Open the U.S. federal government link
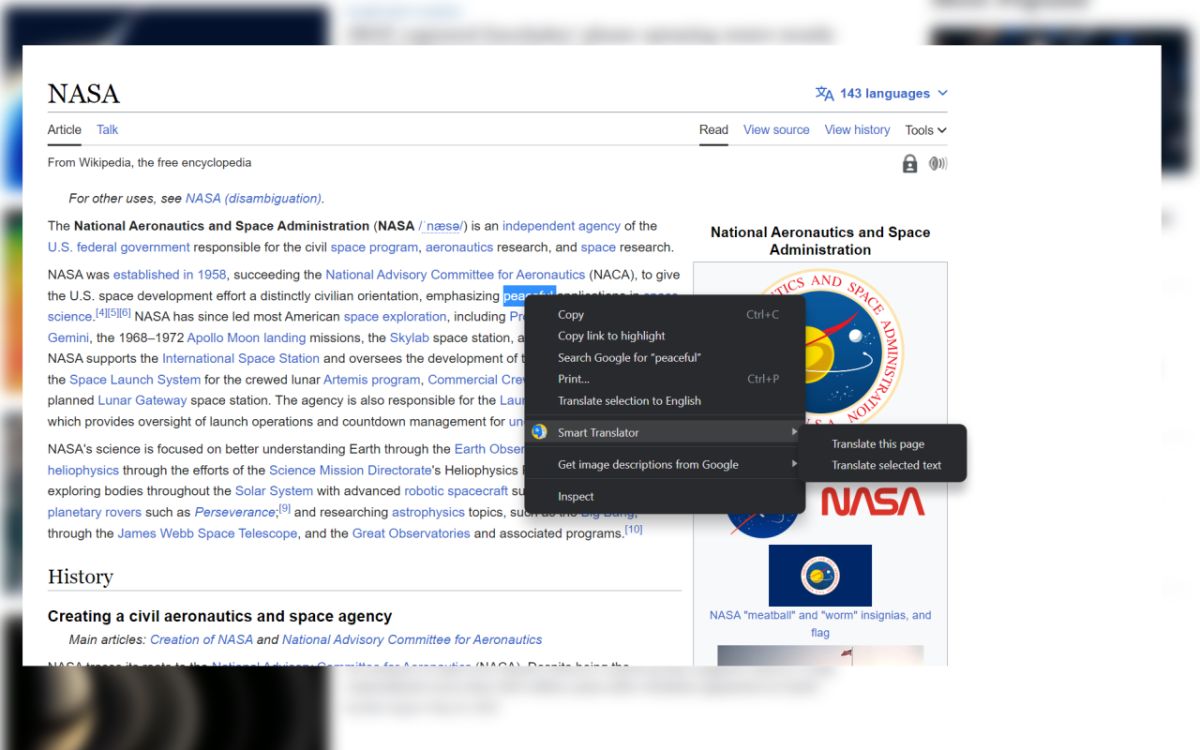 click(119, 247)
